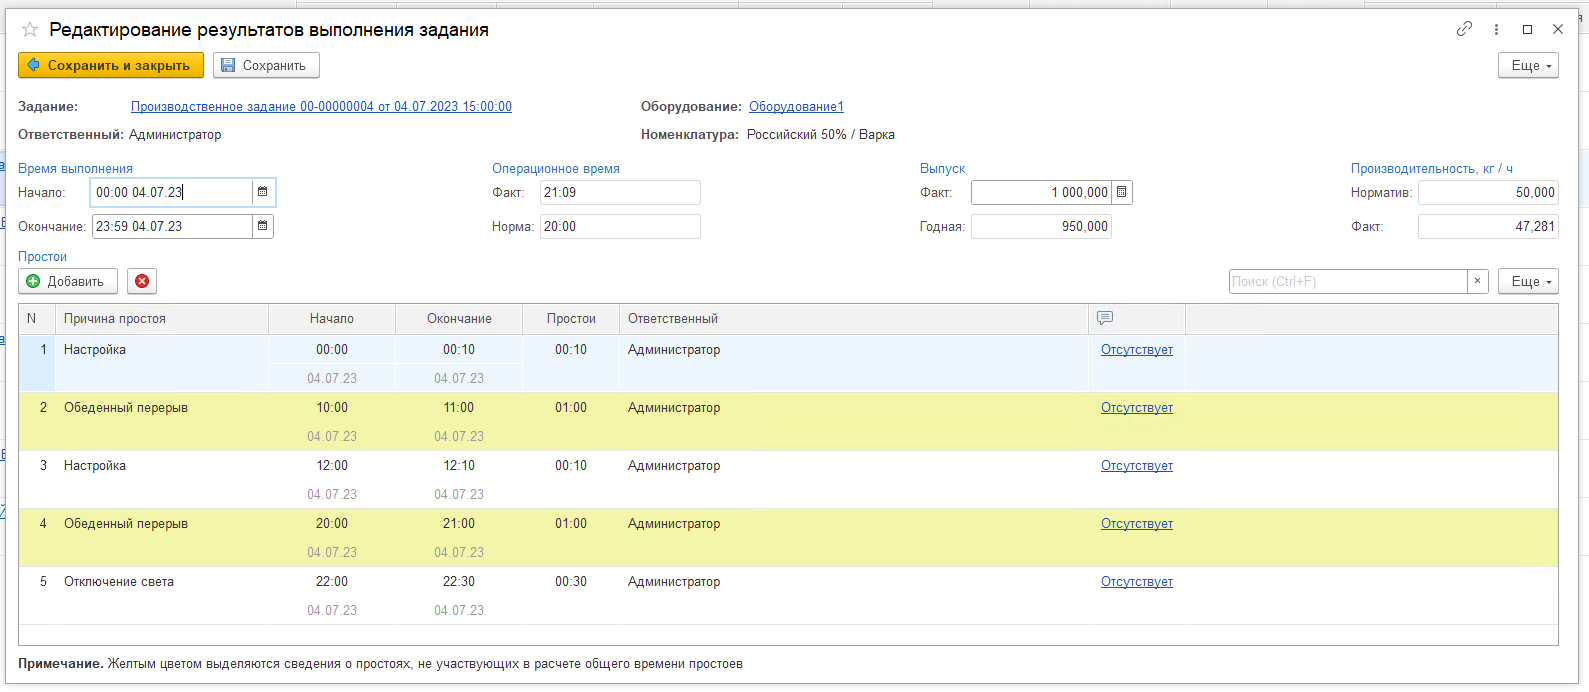Add a new downtime row with Добавить
The image size is (1589, 692).
67,281
